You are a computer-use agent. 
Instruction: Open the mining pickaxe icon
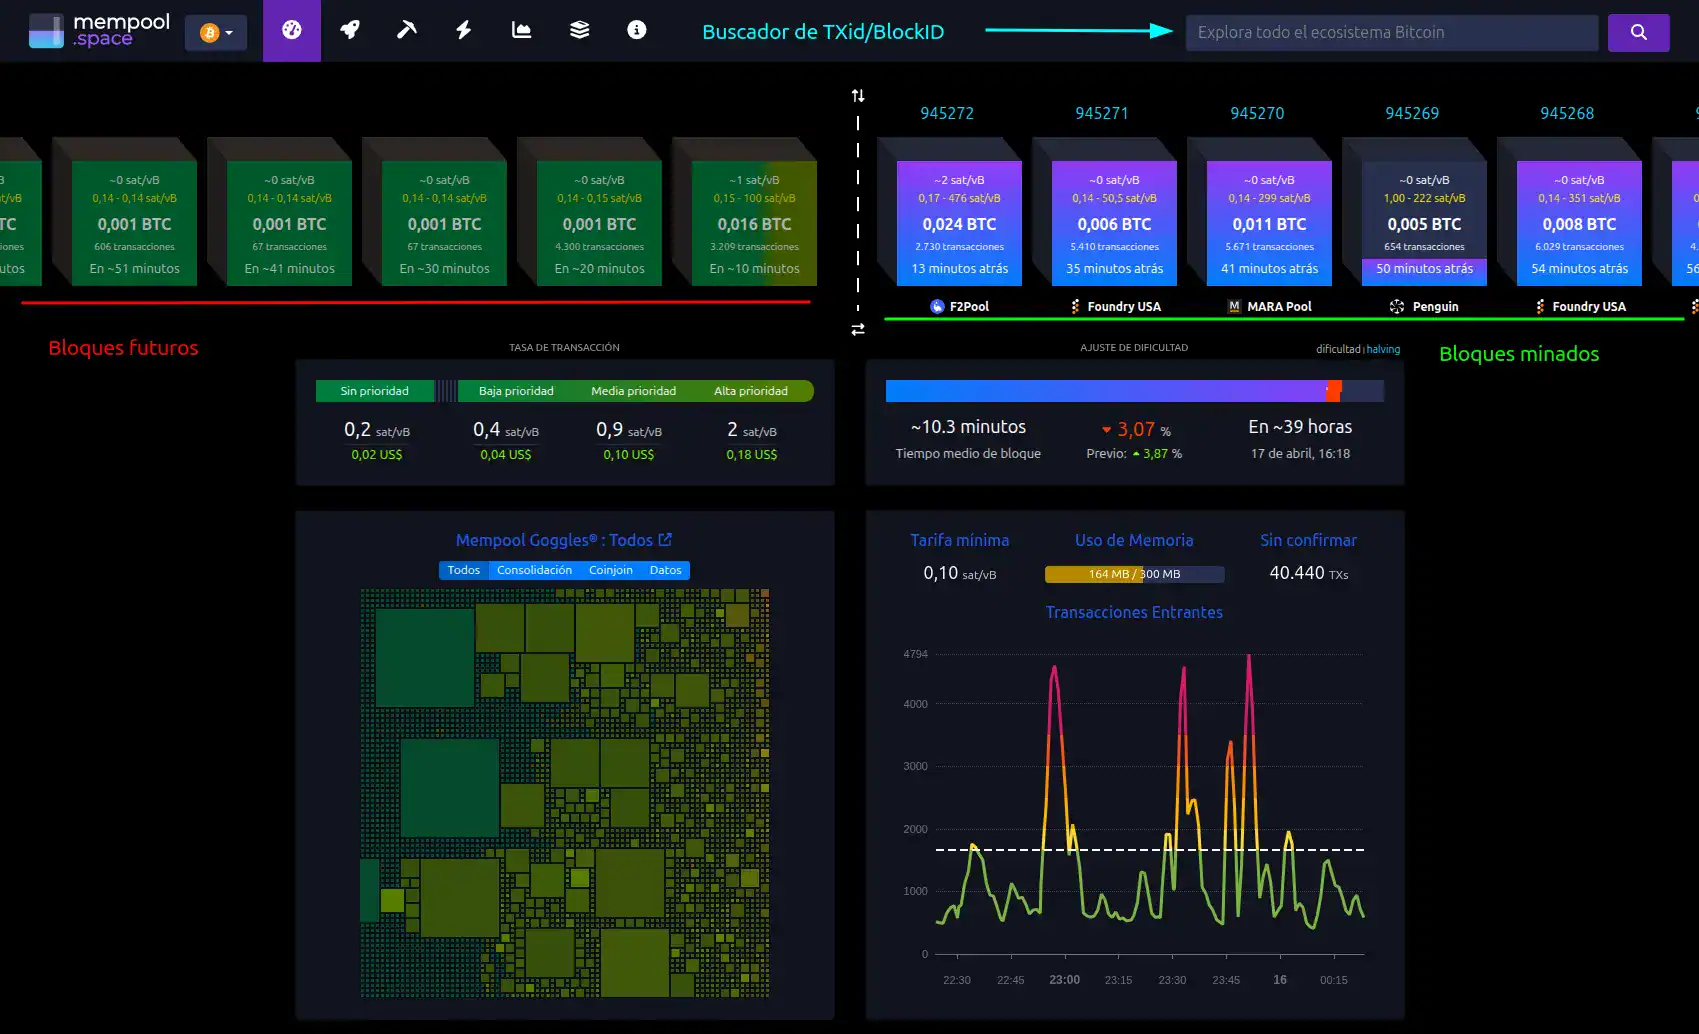pos(406,30)
